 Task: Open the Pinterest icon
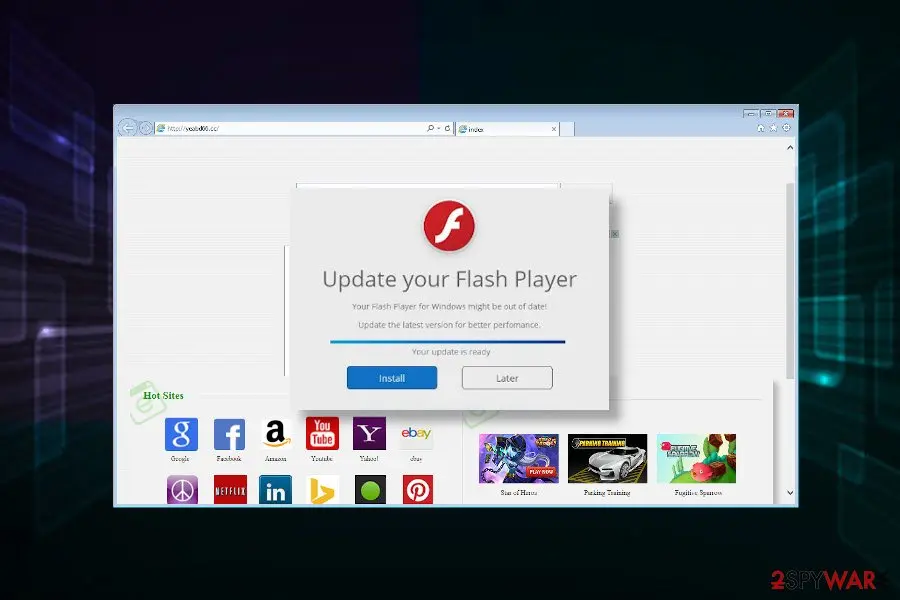pyautogui.click(x=418, y=490)
